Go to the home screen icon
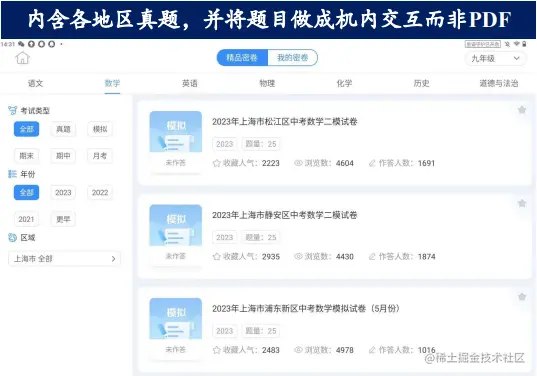This screenshot has height=376, width=537. [x=23, y=58]
